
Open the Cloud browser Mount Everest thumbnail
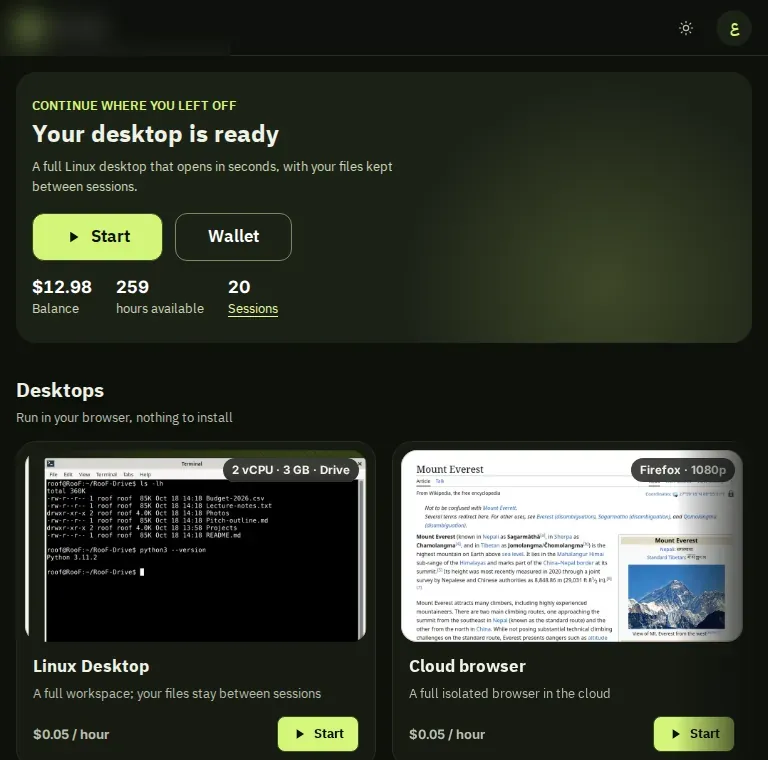(x=572, y=546)
